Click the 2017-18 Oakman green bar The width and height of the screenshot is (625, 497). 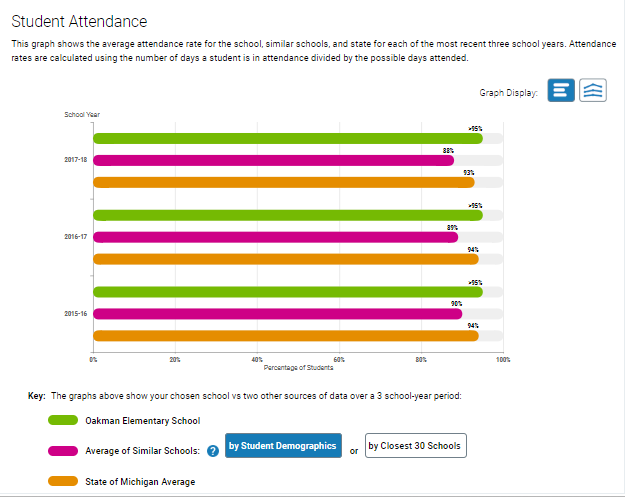[x=288, y=138]
